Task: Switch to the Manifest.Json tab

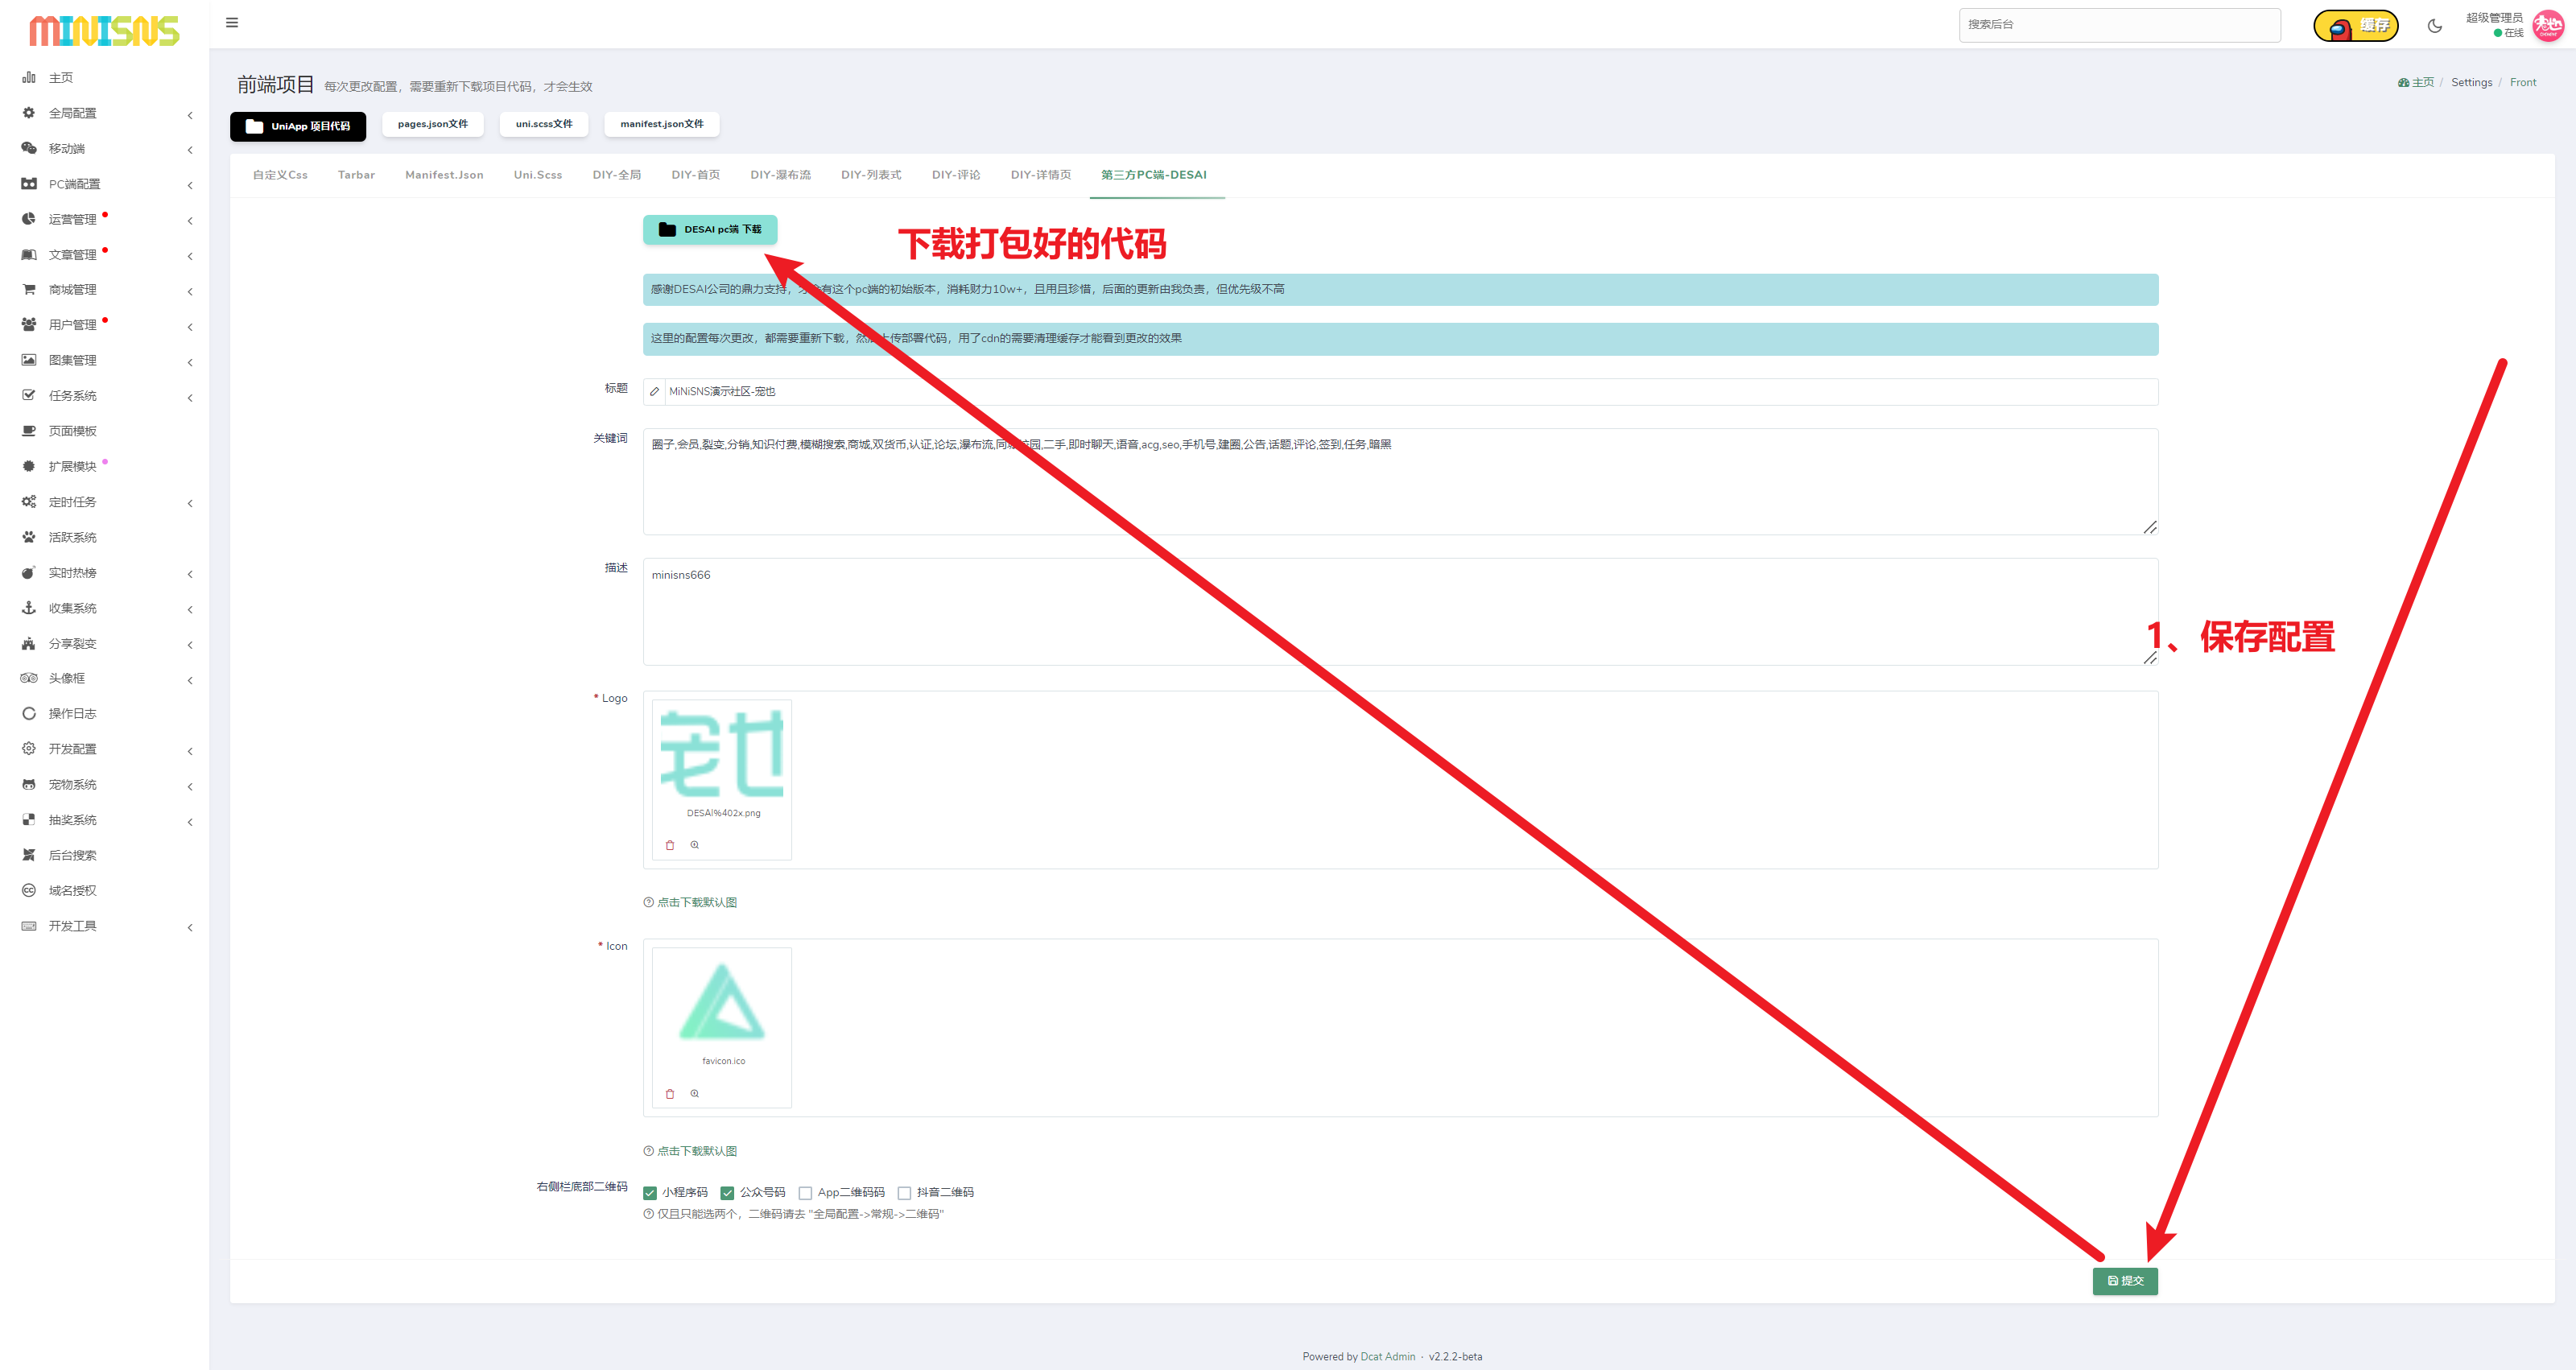Action: pyautogui.click(x=444, y=175)
